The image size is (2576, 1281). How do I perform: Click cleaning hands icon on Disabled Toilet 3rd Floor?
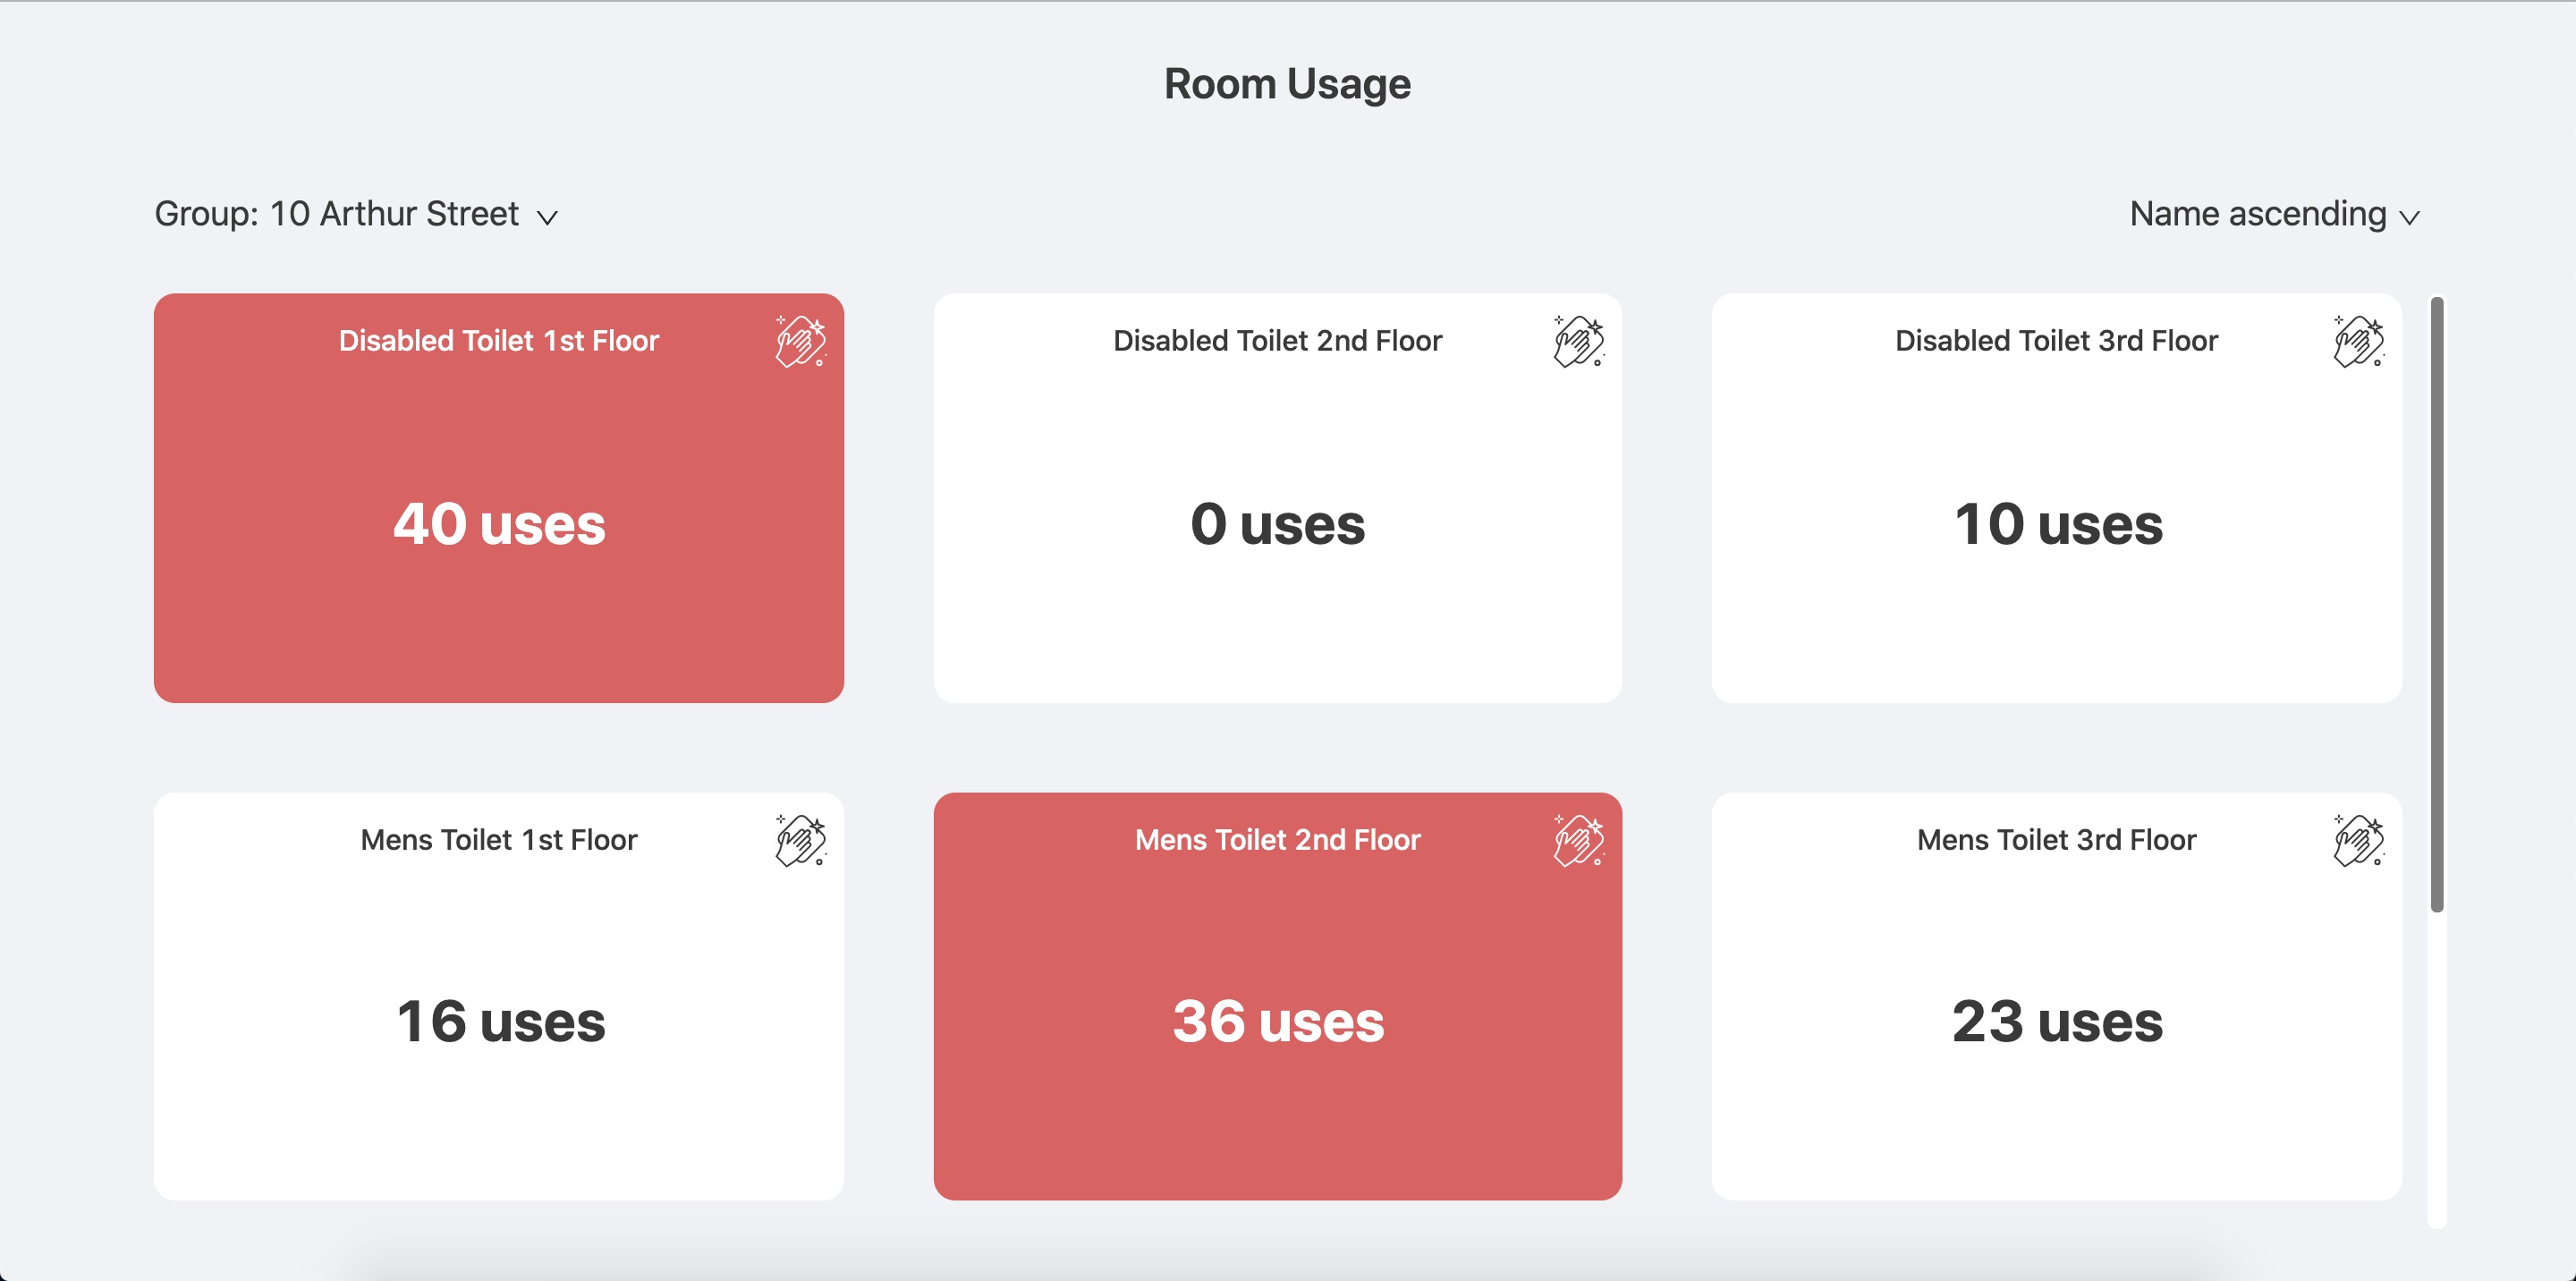[x=2359, y=341]
